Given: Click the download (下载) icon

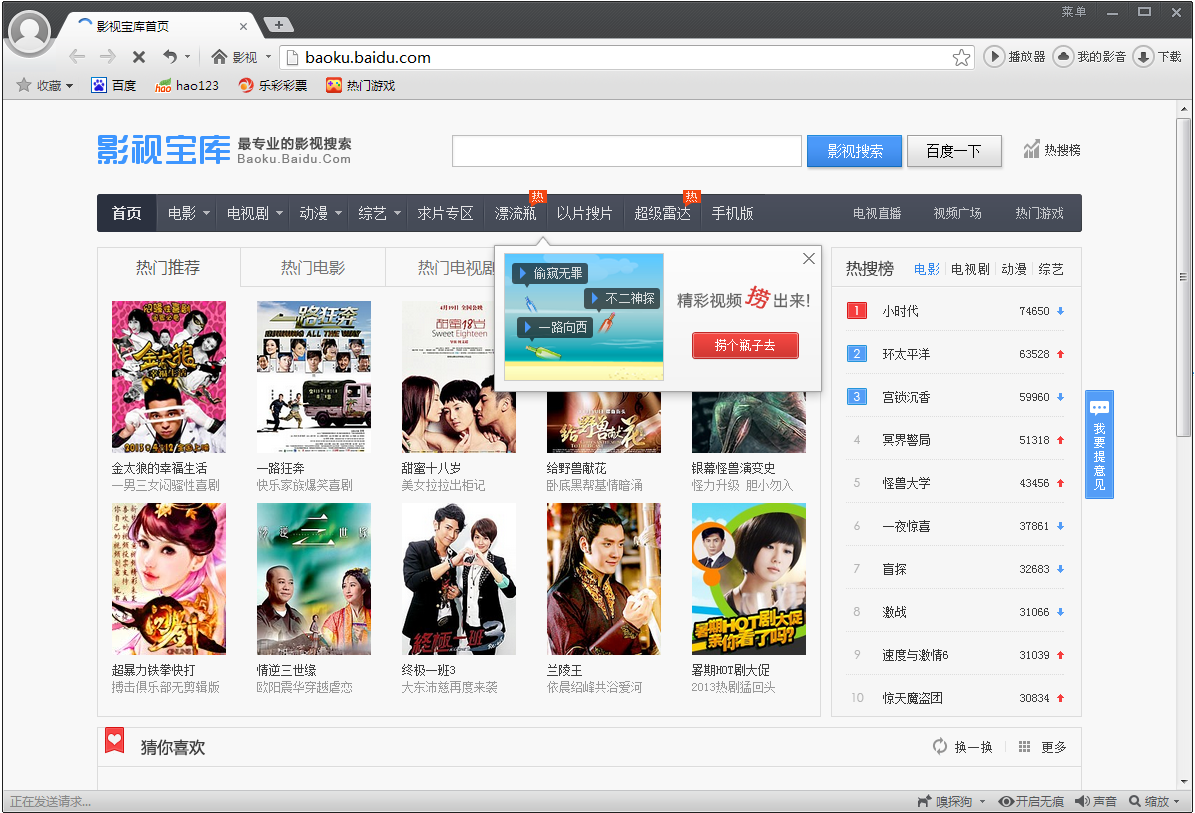Looking at the screenshot, I should point(1144,57).
